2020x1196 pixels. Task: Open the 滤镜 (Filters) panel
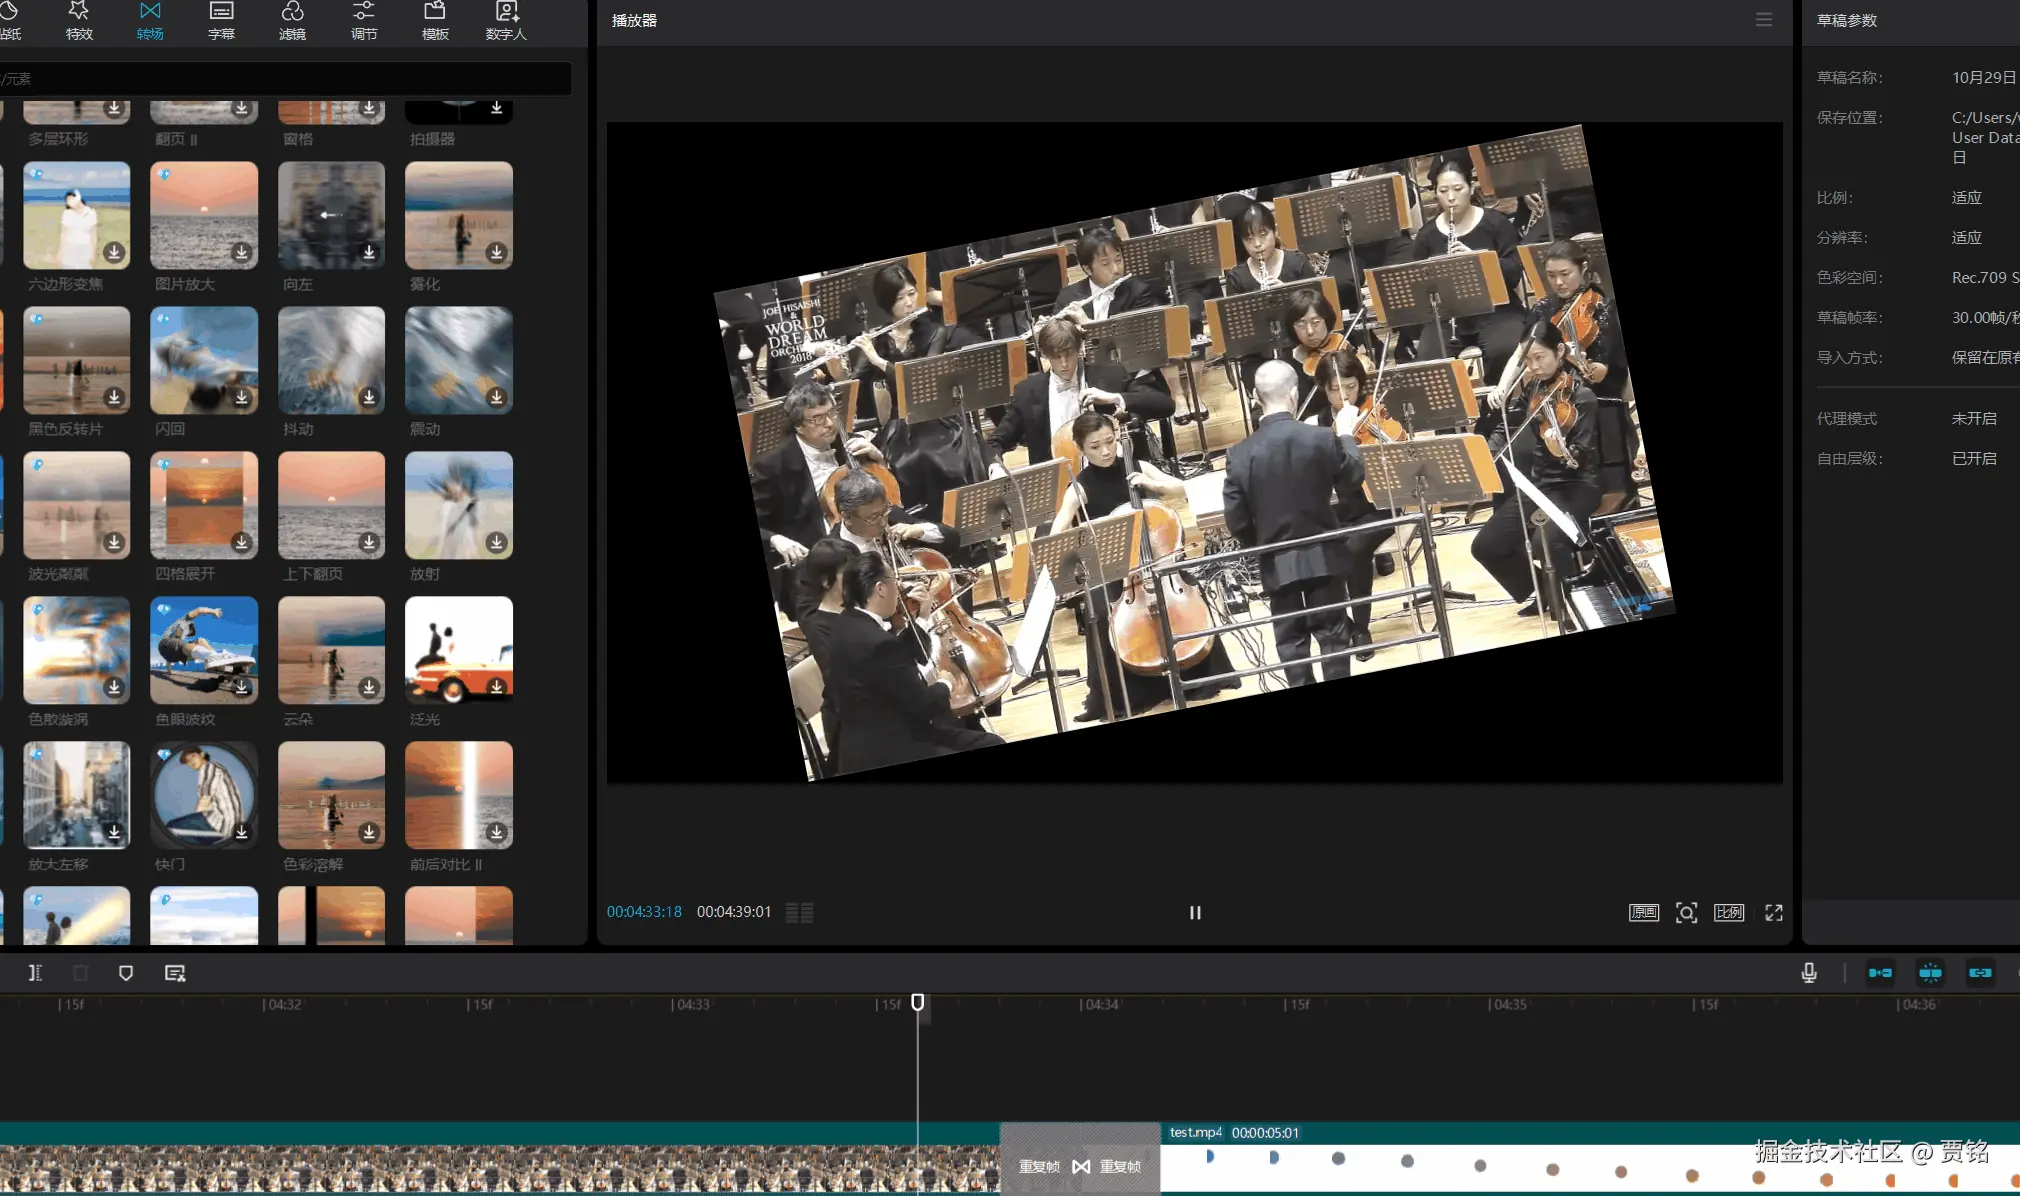(292, 20)
